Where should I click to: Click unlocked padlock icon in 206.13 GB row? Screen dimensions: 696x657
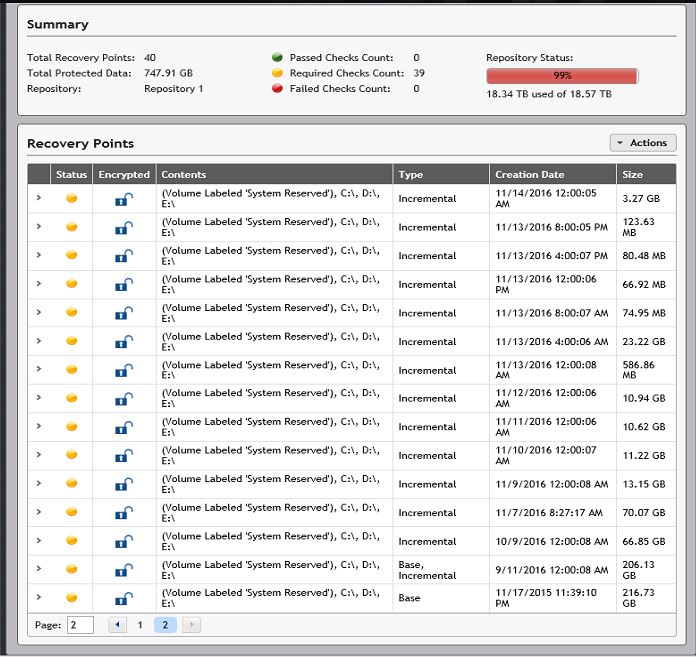click(124, 570)
